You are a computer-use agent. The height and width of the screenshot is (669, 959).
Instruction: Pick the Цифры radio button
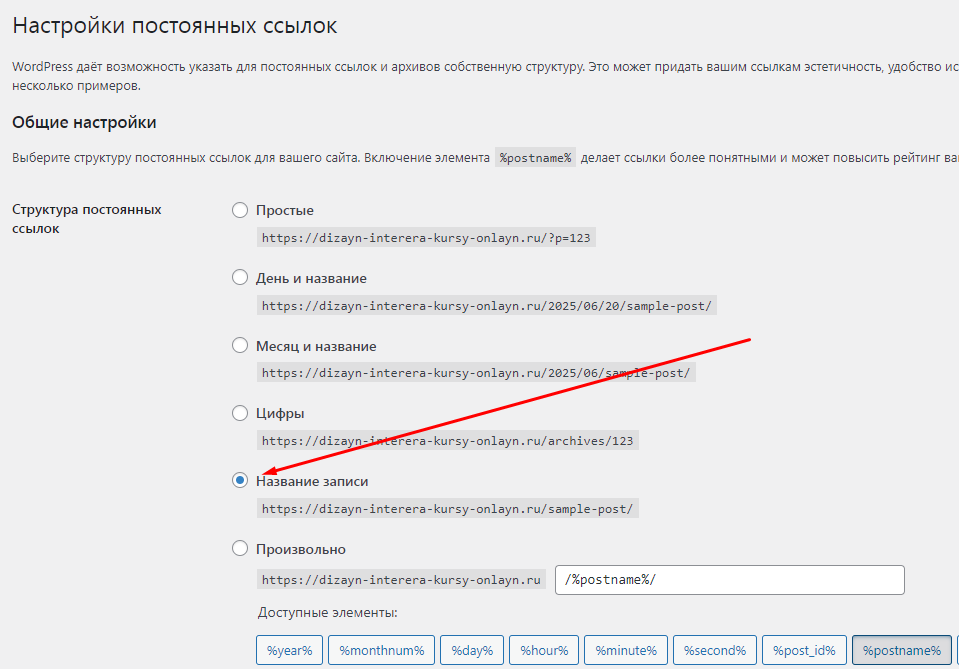240,413
